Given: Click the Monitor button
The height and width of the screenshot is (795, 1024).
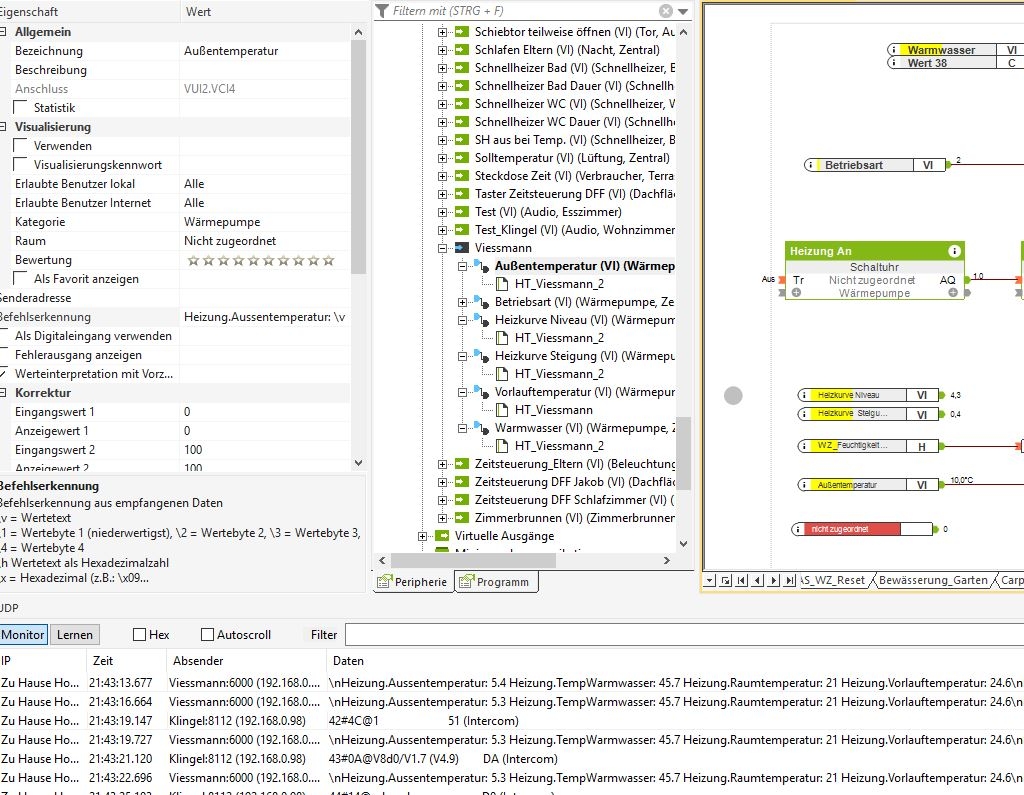Looking at the screenshot, I should coord(23,634).
